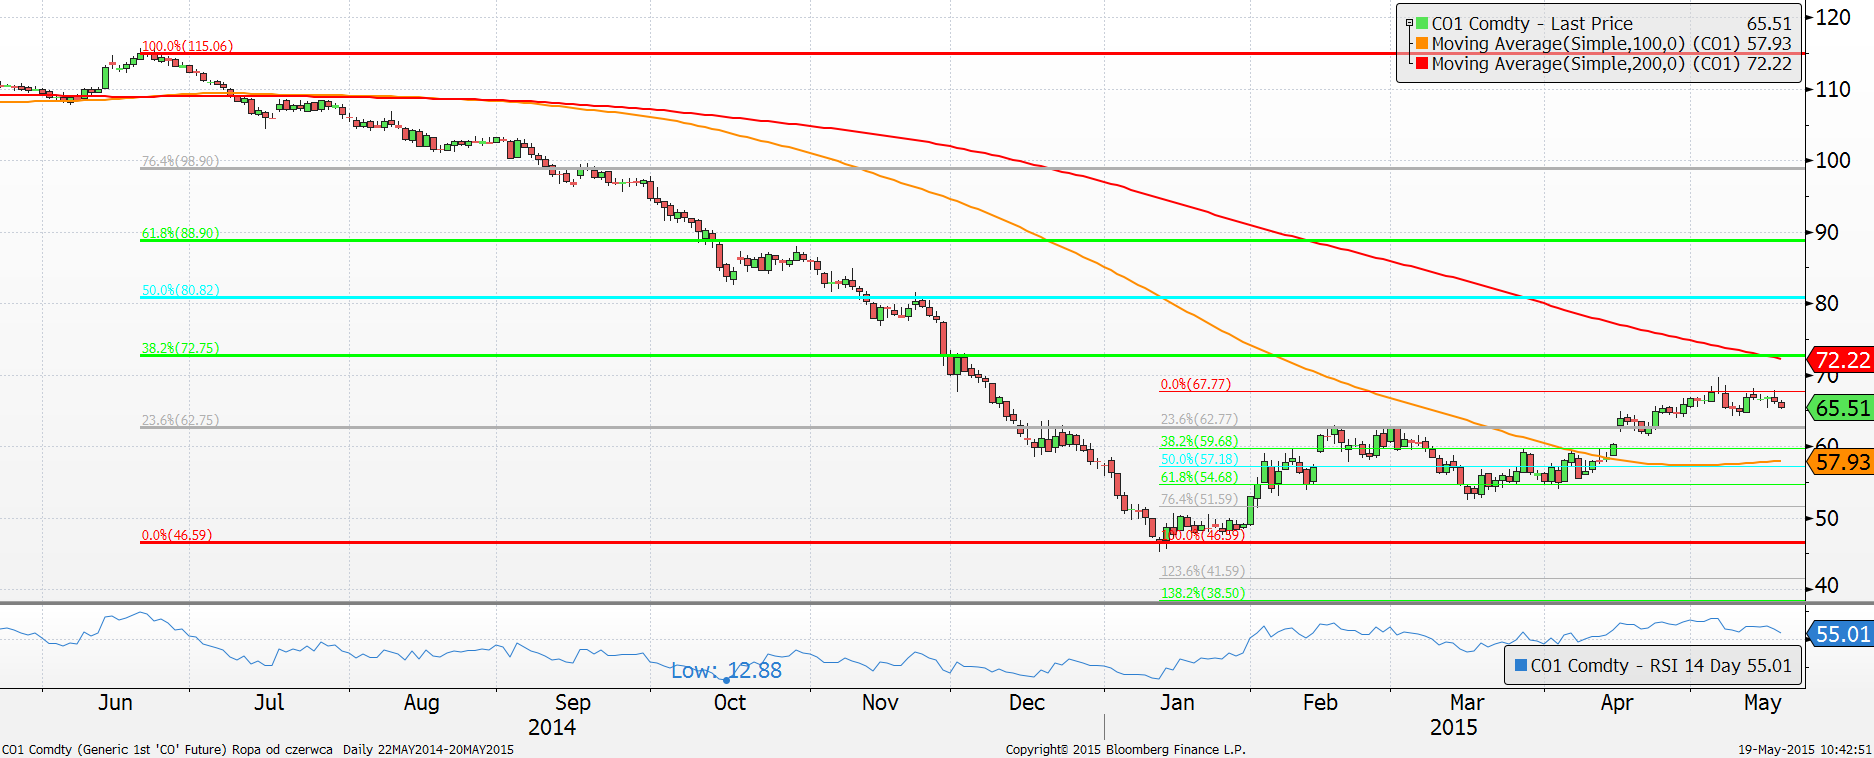This screenshot has height=758, width=1874.
Task: Select the 61.8%(54.68) retracement label
Action: click(1199, 478)
